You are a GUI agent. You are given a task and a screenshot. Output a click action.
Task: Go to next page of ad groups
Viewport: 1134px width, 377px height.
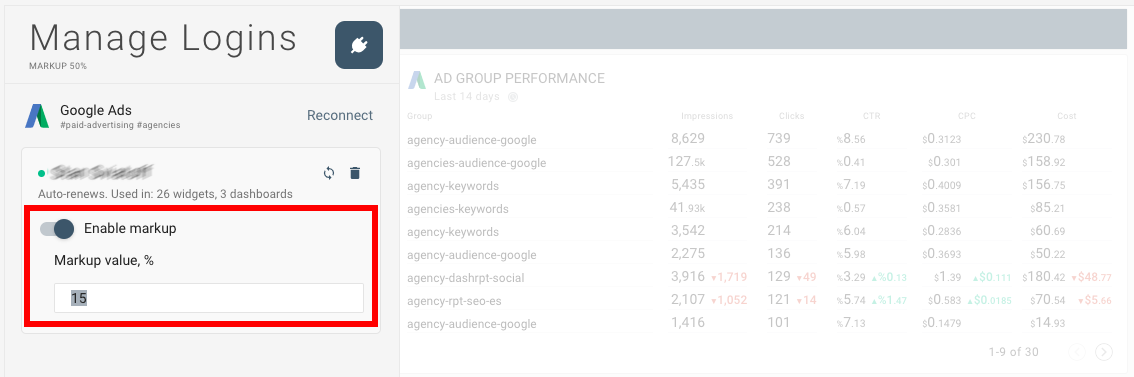[1104, 352]
